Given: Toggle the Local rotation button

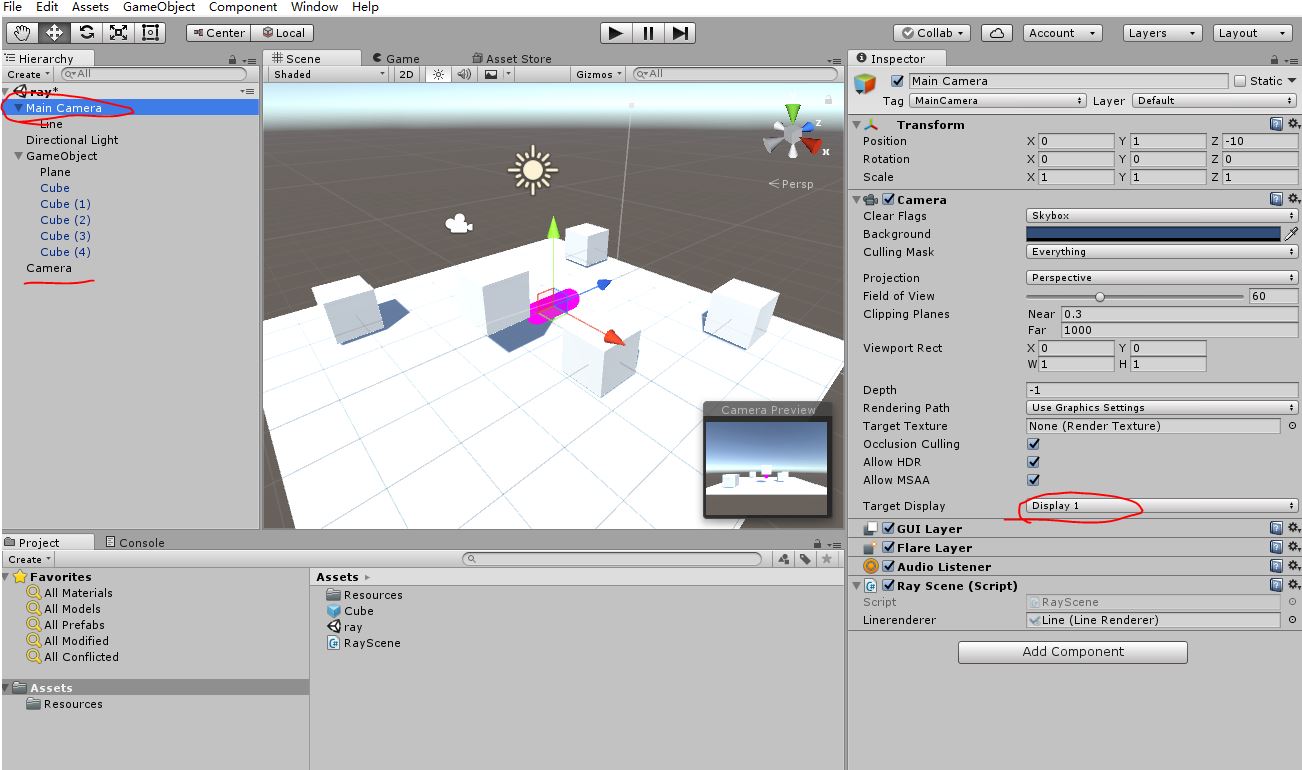Looking at the screenshot, I should [x=281, y=33].
